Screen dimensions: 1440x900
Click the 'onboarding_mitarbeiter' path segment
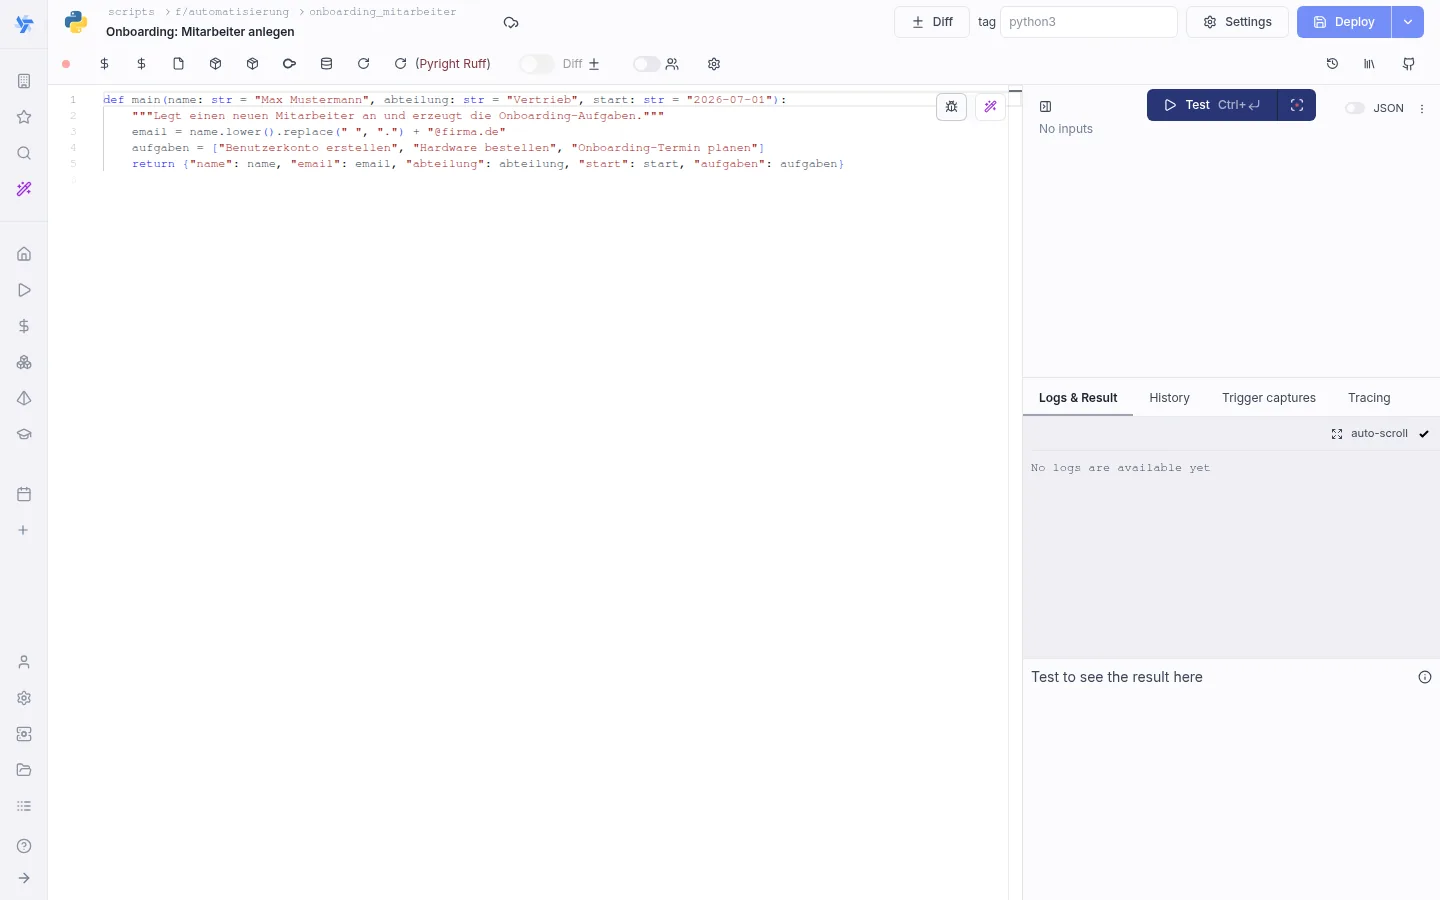pyautogui.click(x=382, y=12)
